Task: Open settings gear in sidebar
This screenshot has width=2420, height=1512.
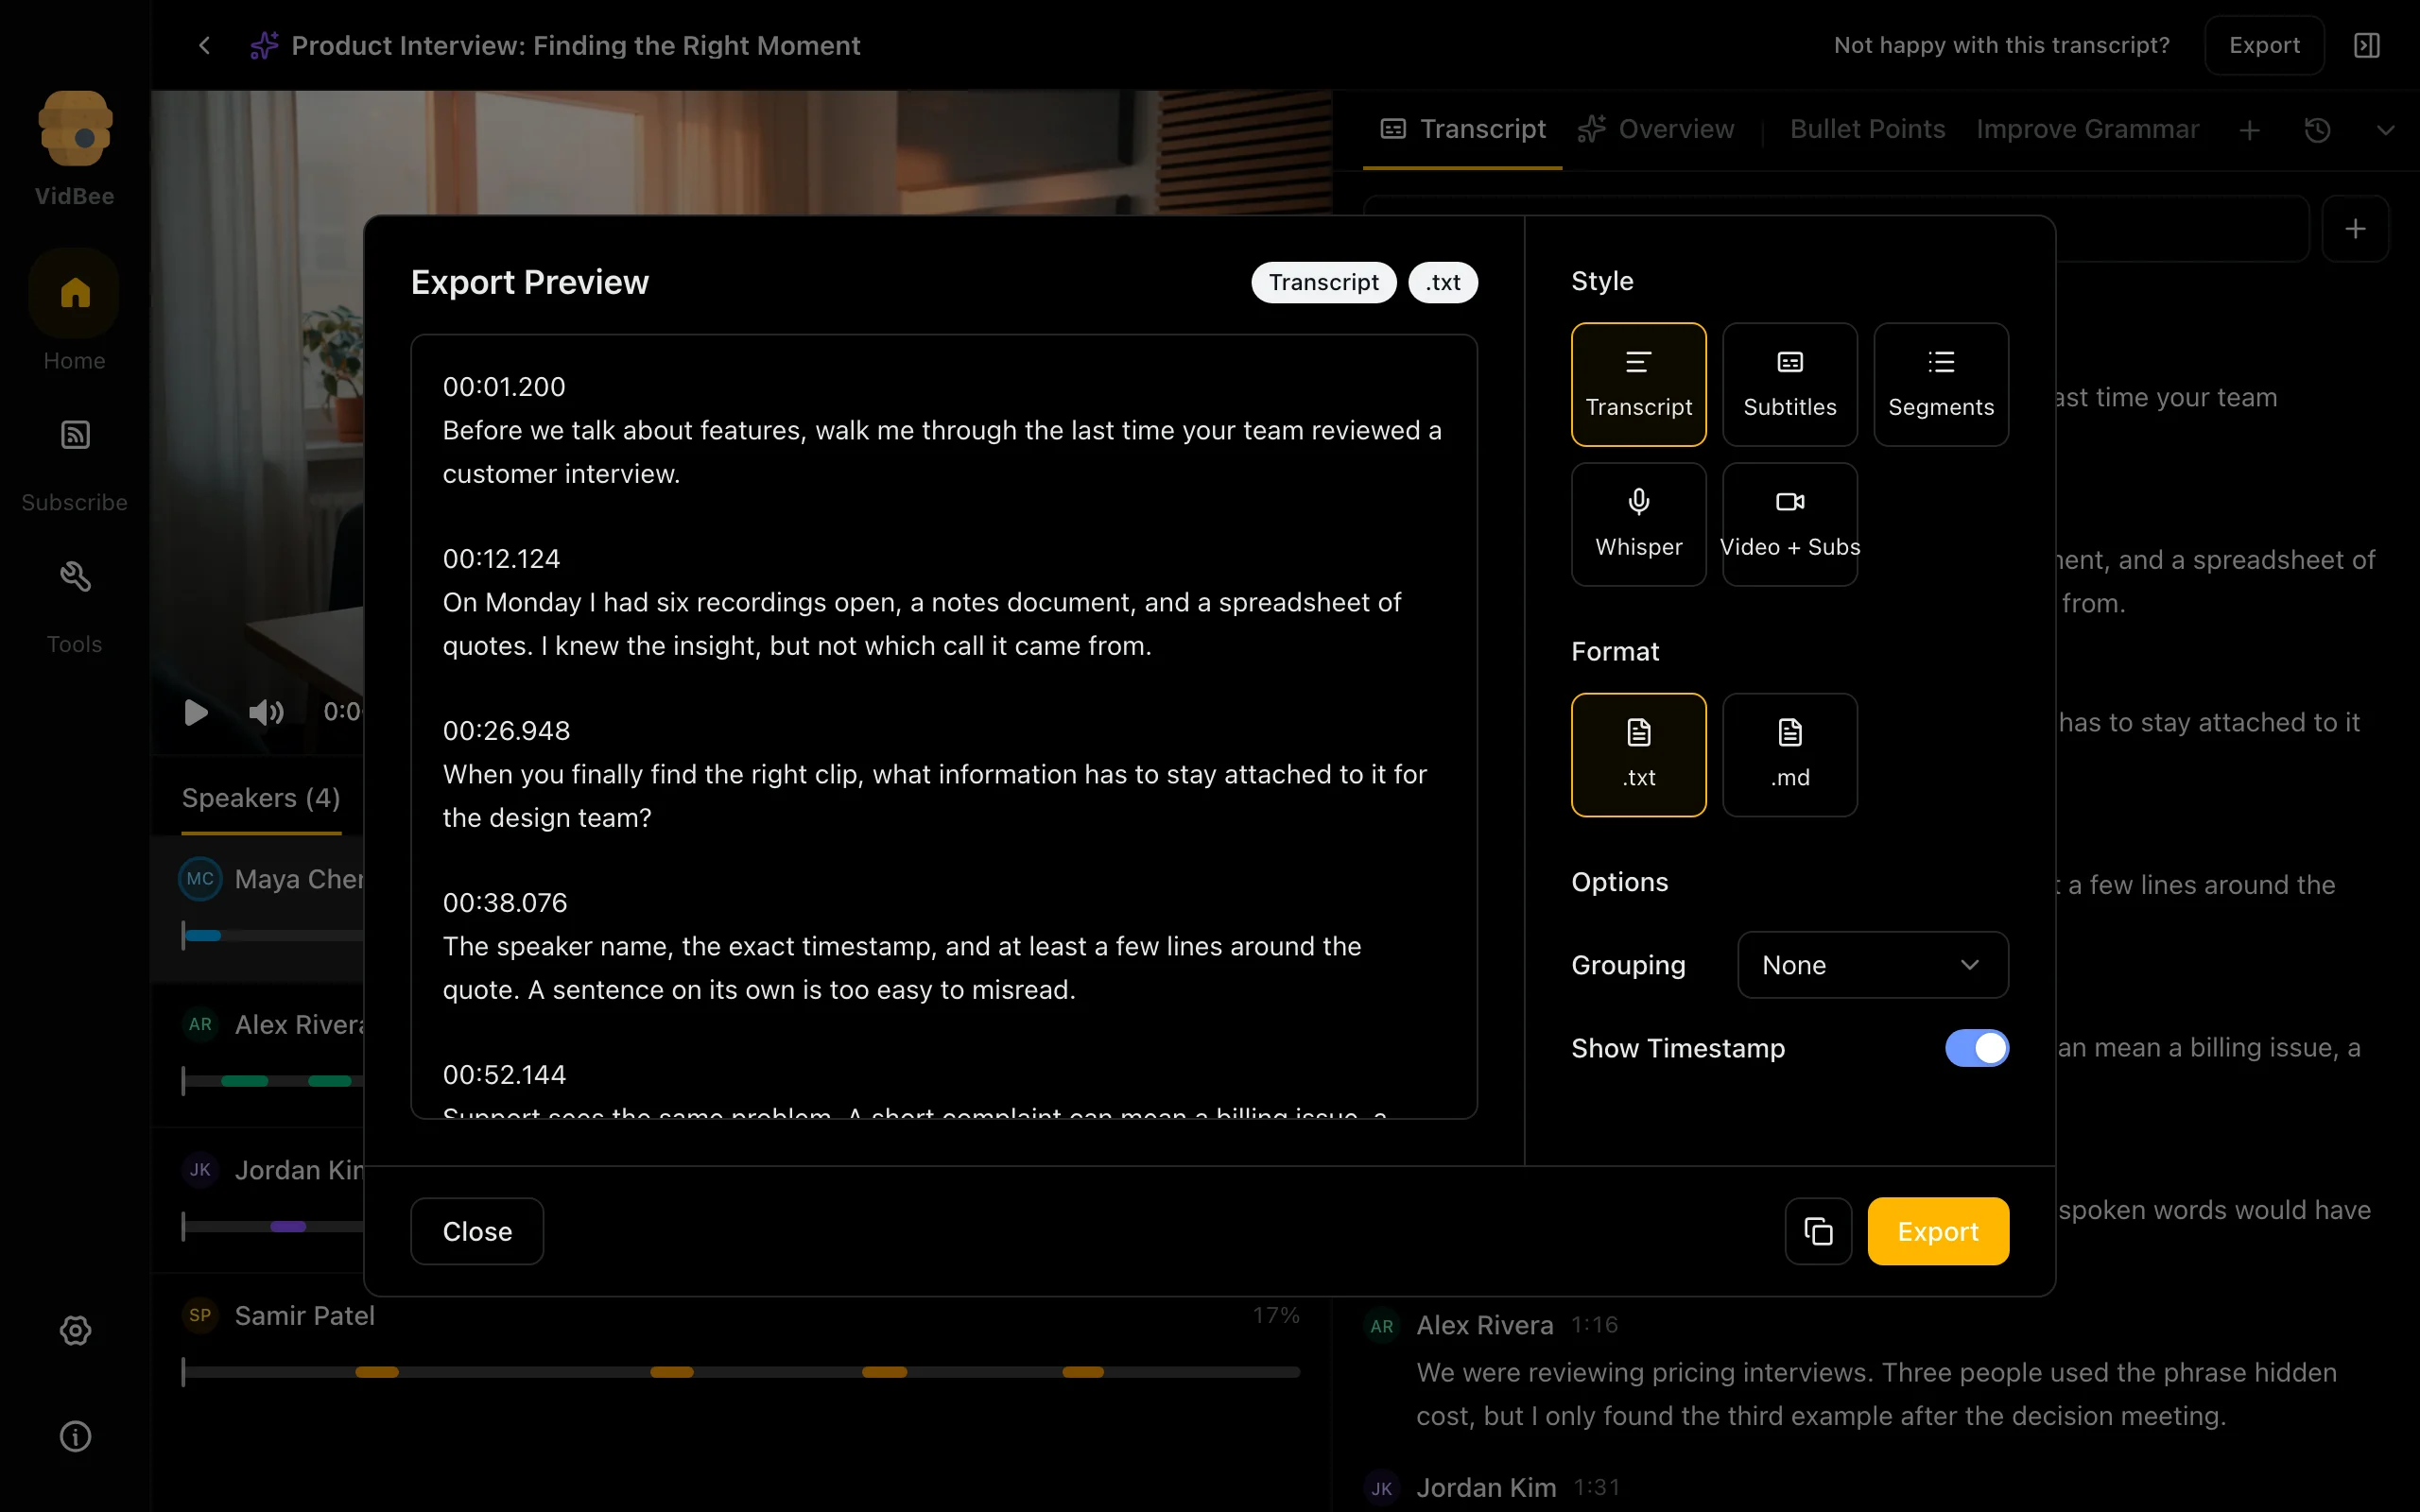Action: click(x=75, y=1330)
